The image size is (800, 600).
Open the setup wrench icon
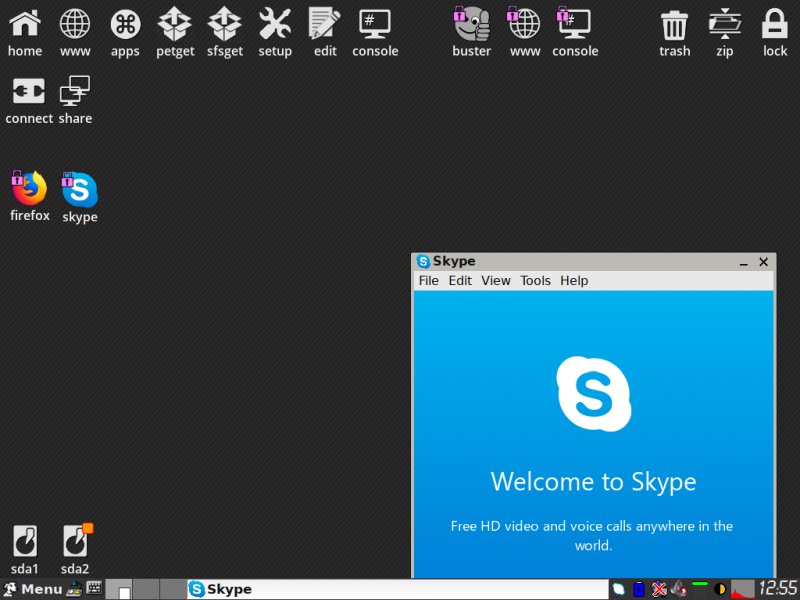tap(275, 25)
